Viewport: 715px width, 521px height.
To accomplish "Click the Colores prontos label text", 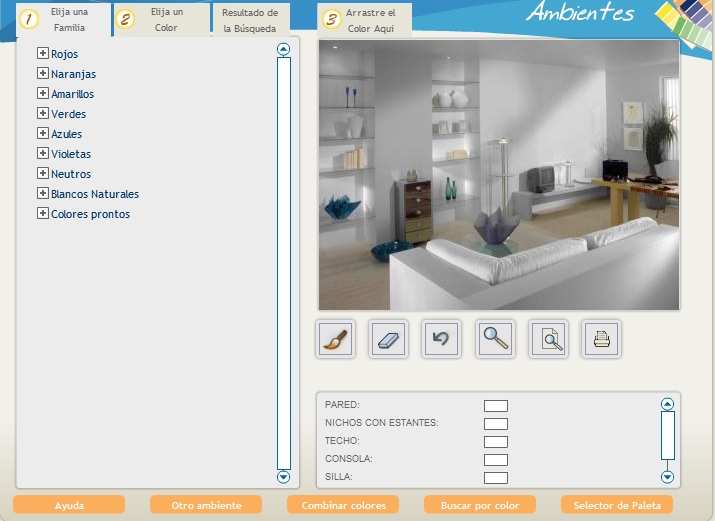I will [90, 214].
